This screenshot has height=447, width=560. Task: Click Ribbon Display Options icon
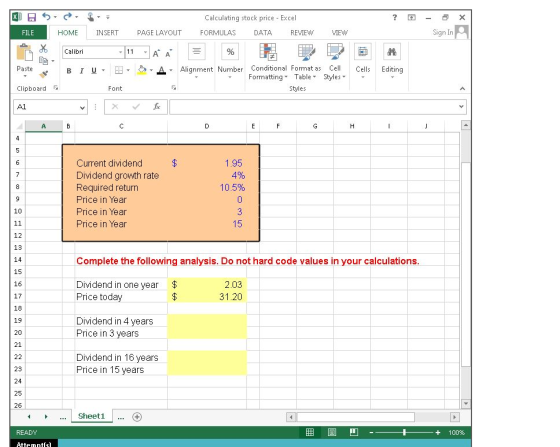(412, 17)
